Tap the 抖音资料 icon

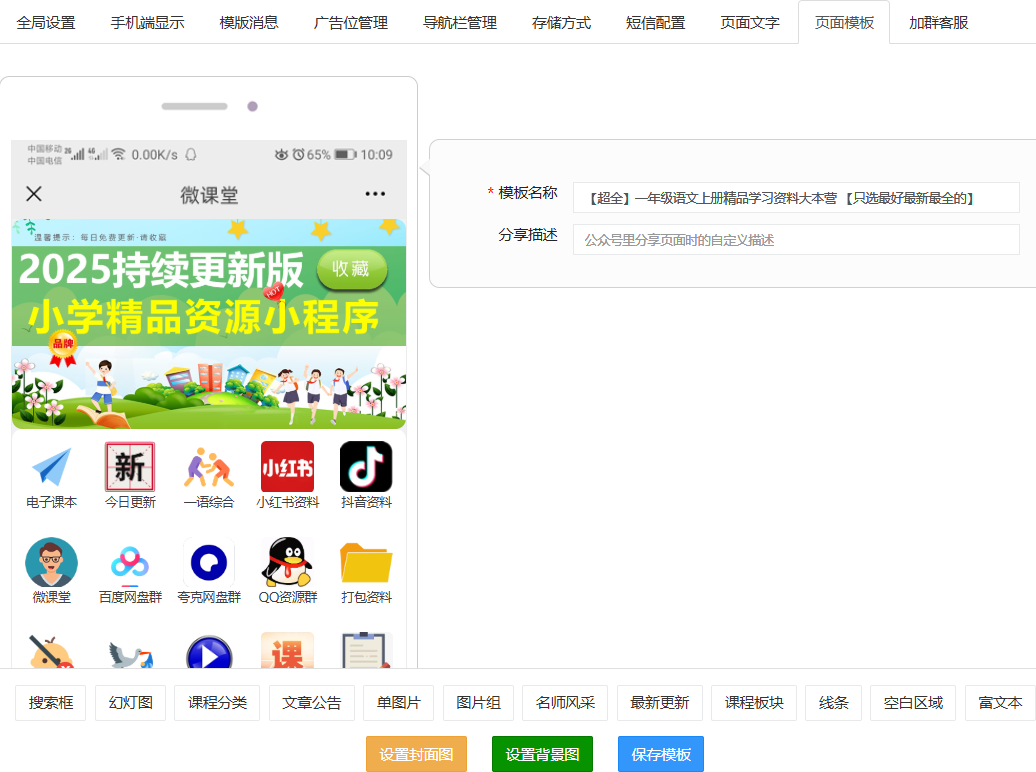point(366,467)
